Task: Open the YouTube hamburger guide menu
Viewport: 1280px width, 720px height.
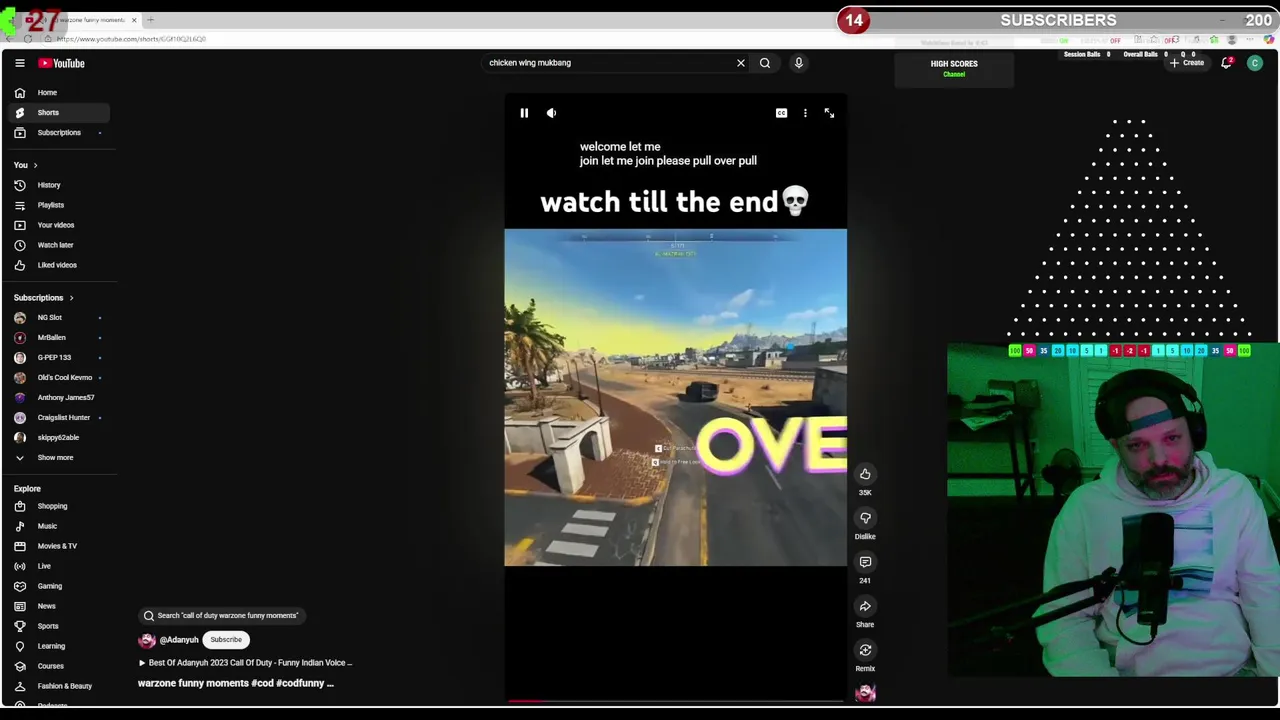Action: click(x=19, y=63)
